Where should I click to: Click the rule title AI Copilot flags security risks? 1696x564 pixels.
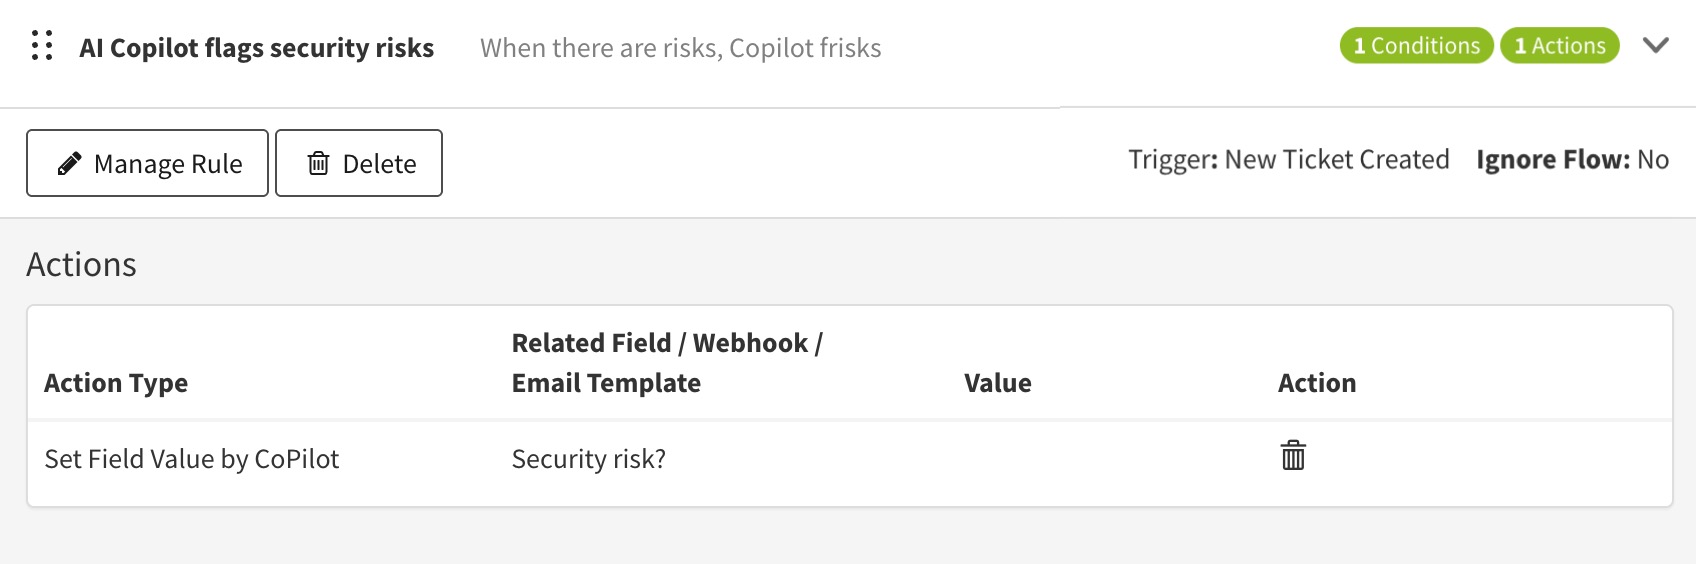pos(257,48)
